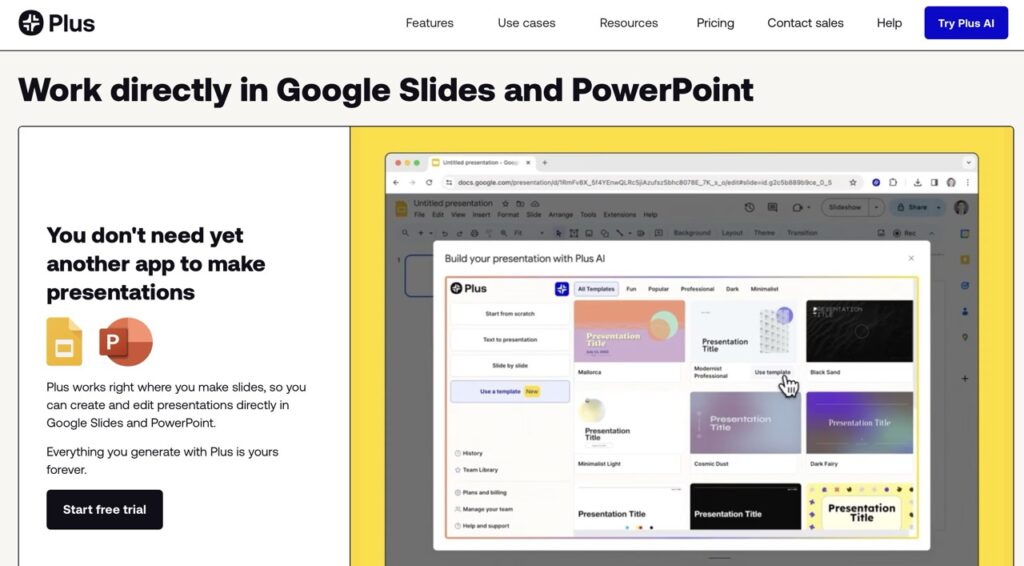Viewport: 1024px width, 566px height.
Task: Open the Resources menu
Action: pos(628,23)
